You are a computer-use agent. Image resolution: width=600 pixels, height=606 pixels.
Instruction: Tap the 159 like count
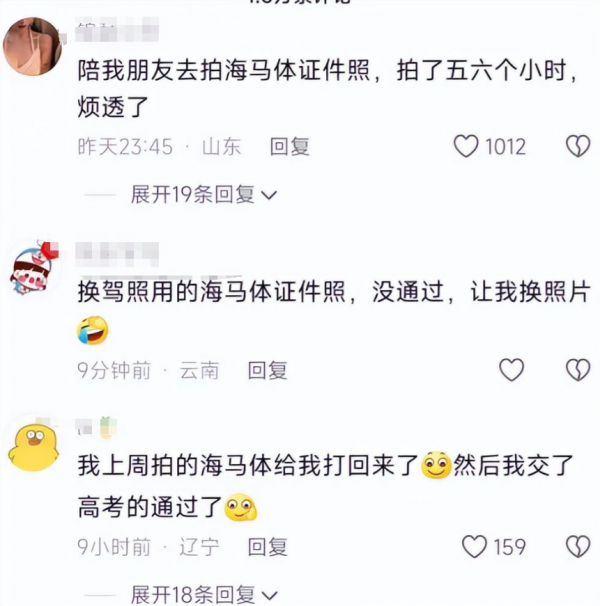coord(510,547)
